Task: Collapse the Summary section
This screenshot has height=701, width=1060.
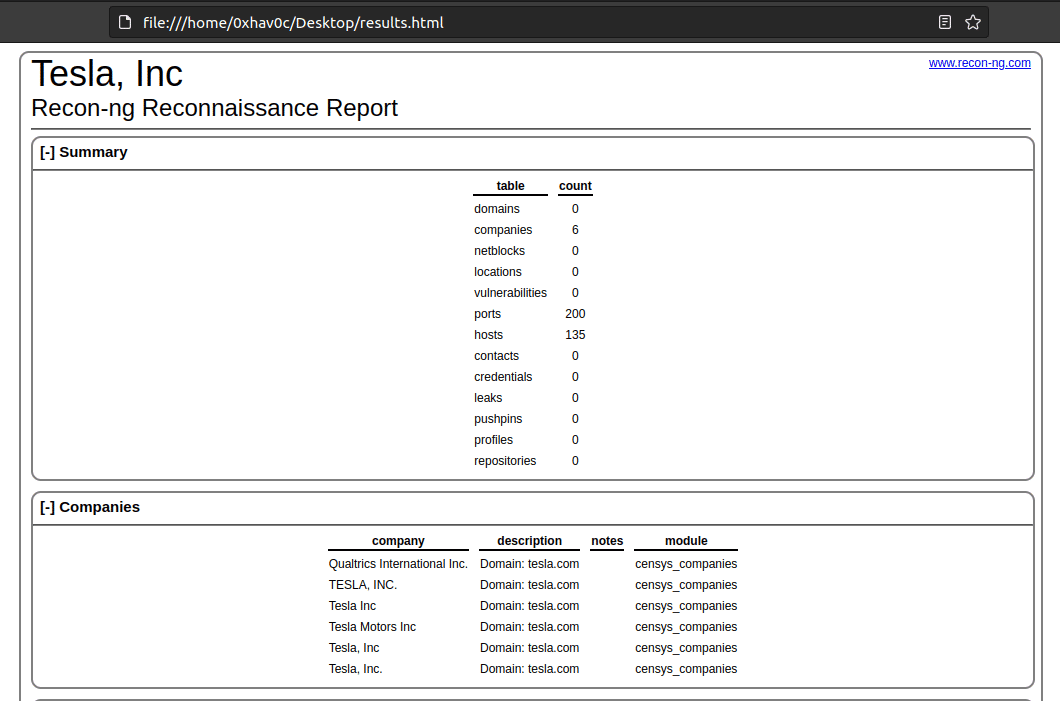Action: [47, 153]
